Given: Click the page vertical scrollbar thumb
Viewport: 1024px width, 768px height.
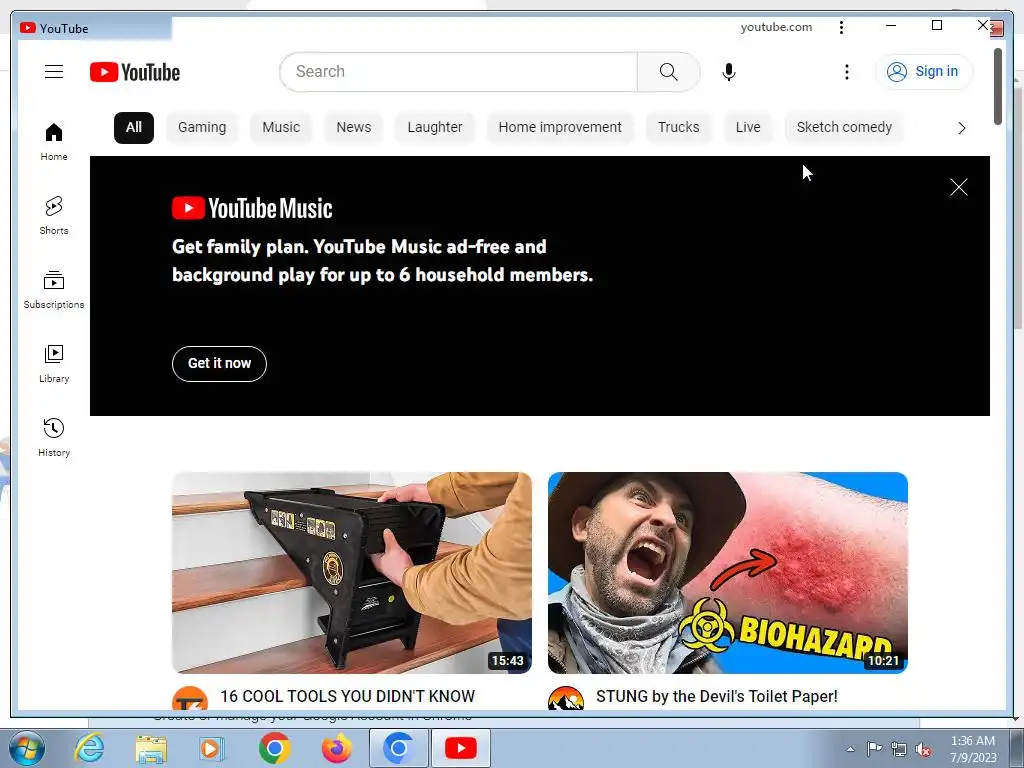Looking at the screenshot, I should [x=997, y=86].
